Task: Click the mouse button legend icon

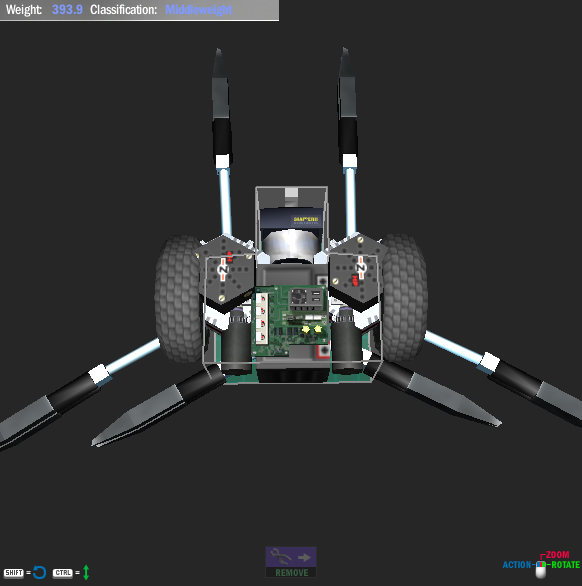Action: (541, 569)
